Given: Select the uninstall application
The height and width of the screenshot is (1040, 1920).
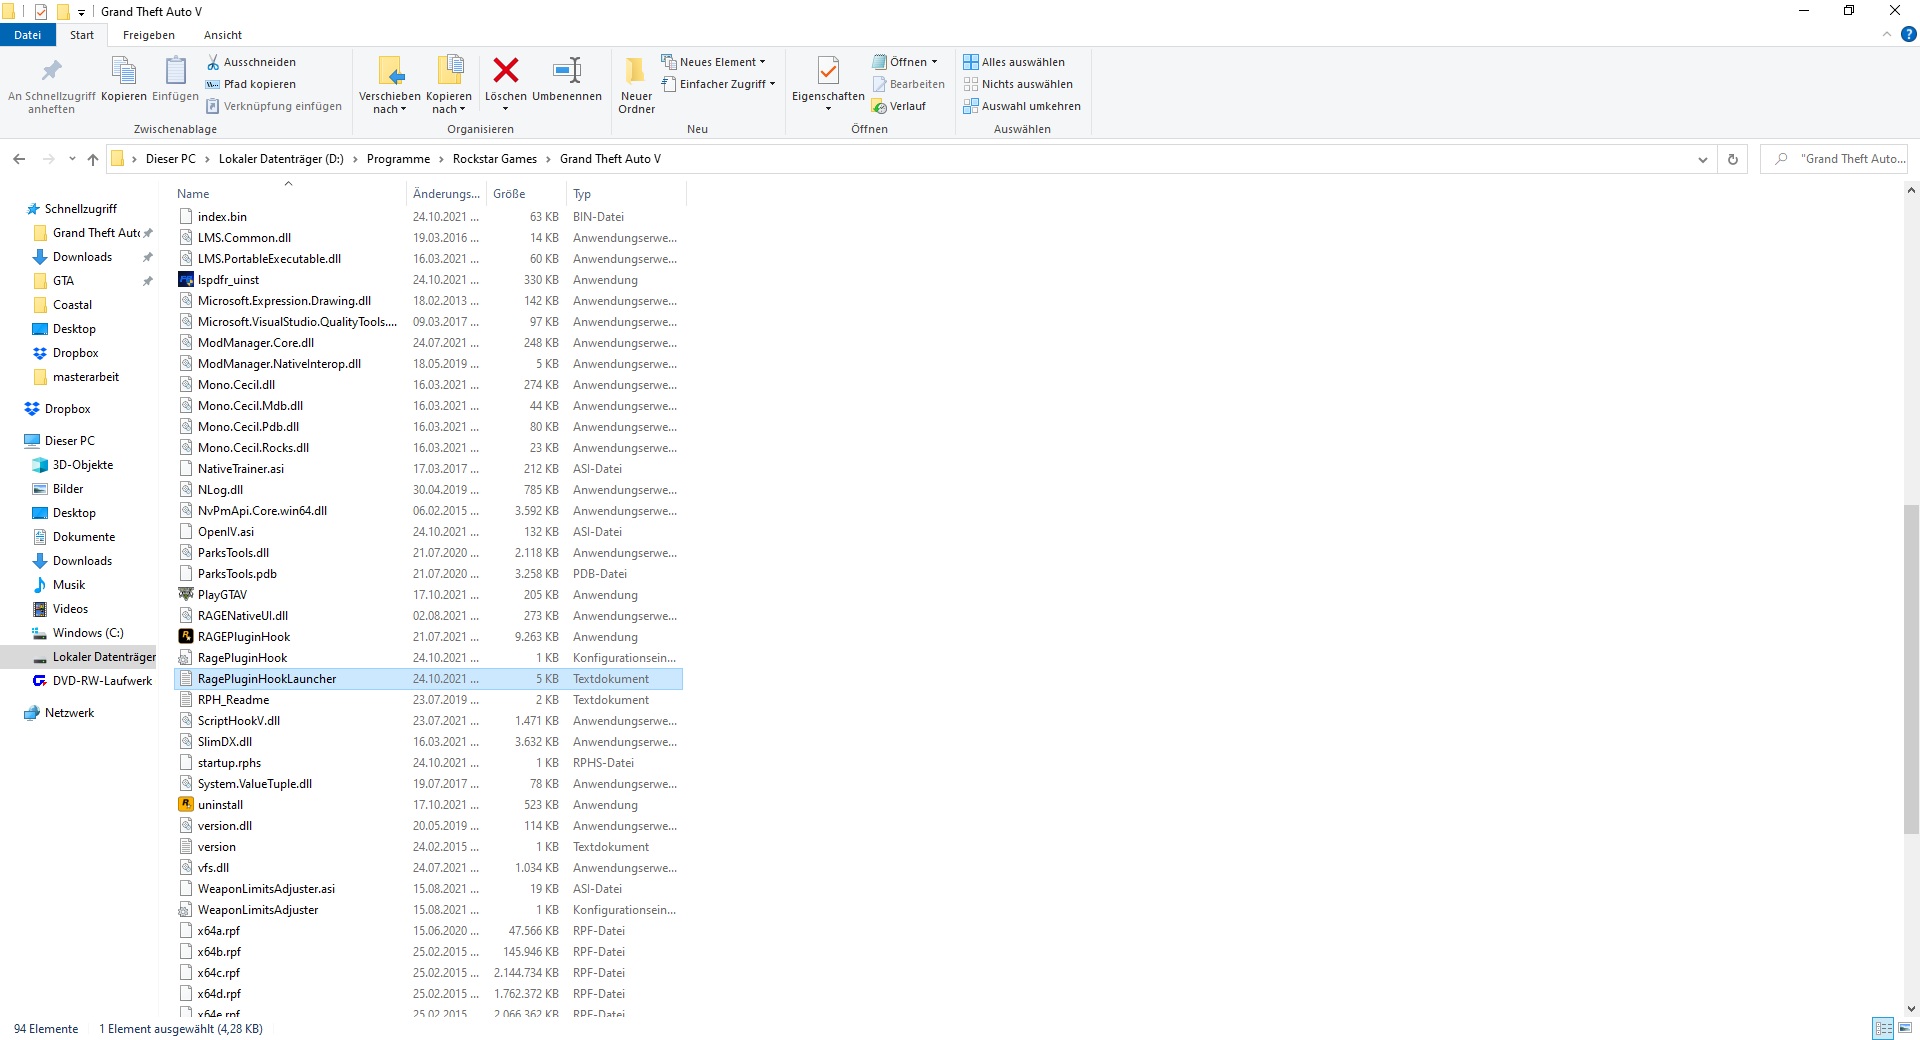Looking at the screenshot, I should (429, 805).
